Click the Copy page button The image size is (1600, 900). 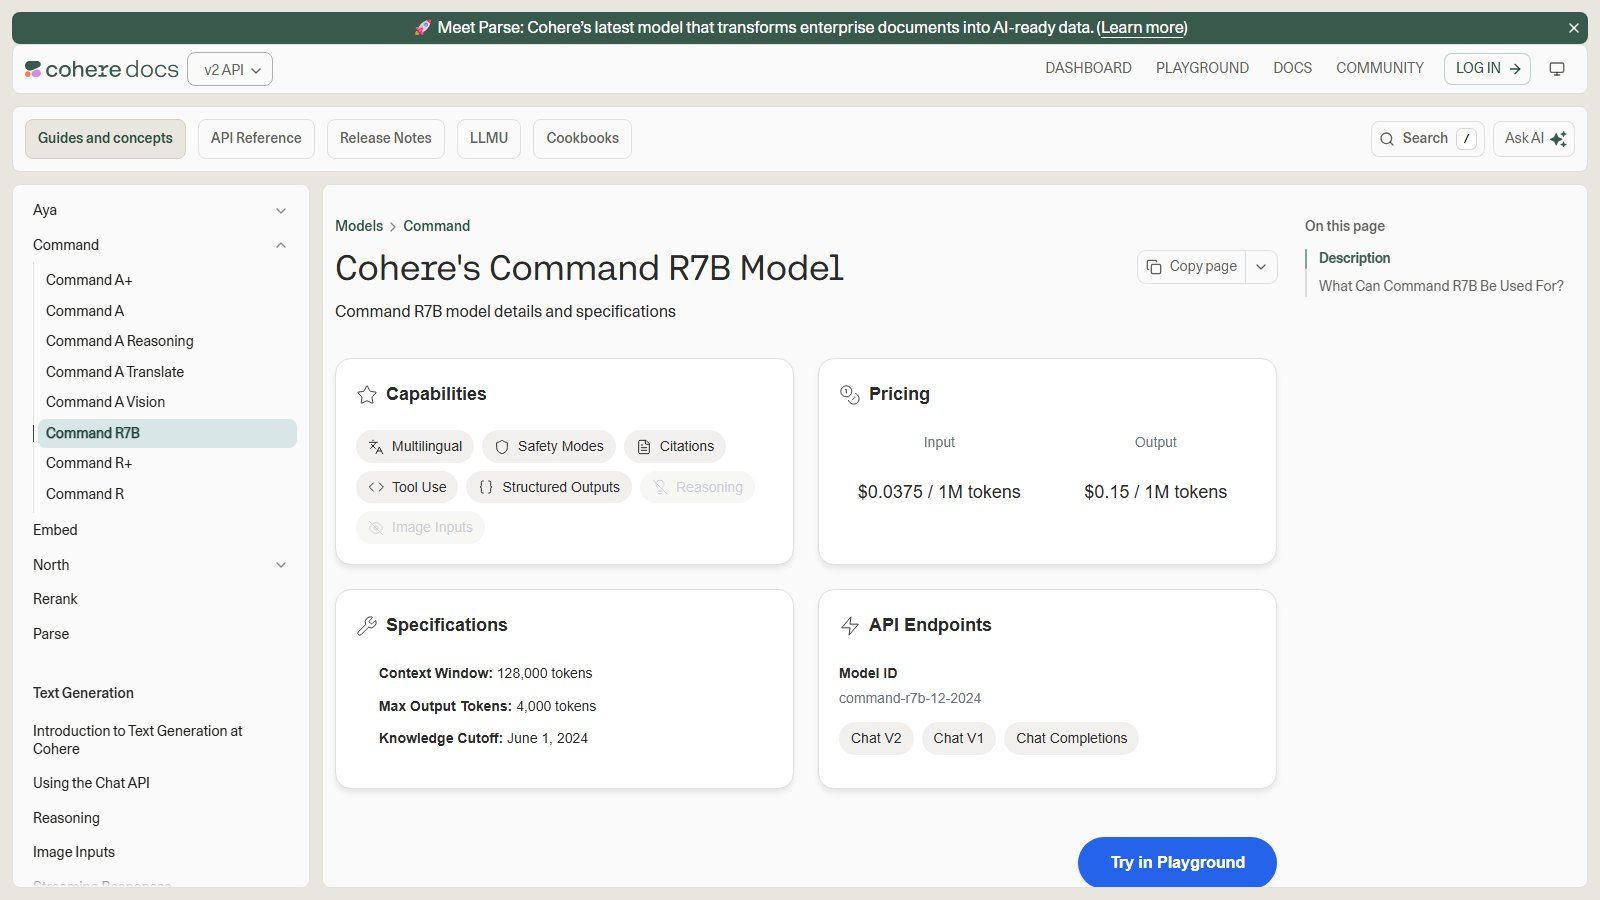point(1191,267)
